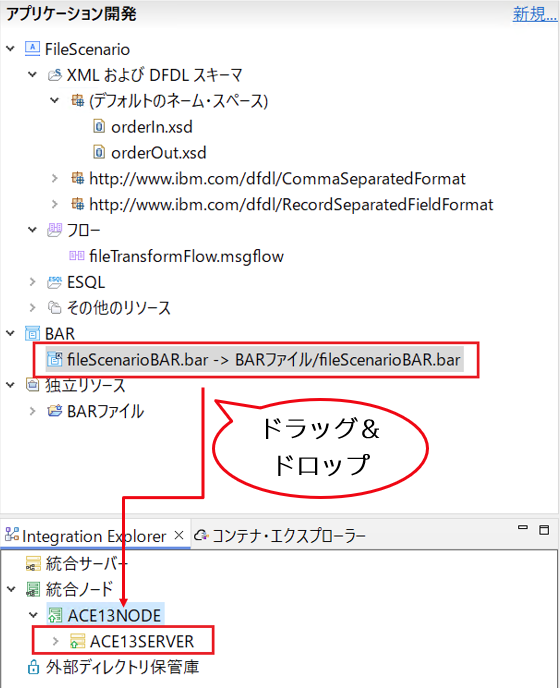Click the 独立リソース icon
This screenshot has height=688, width=560.
(32, 385)
